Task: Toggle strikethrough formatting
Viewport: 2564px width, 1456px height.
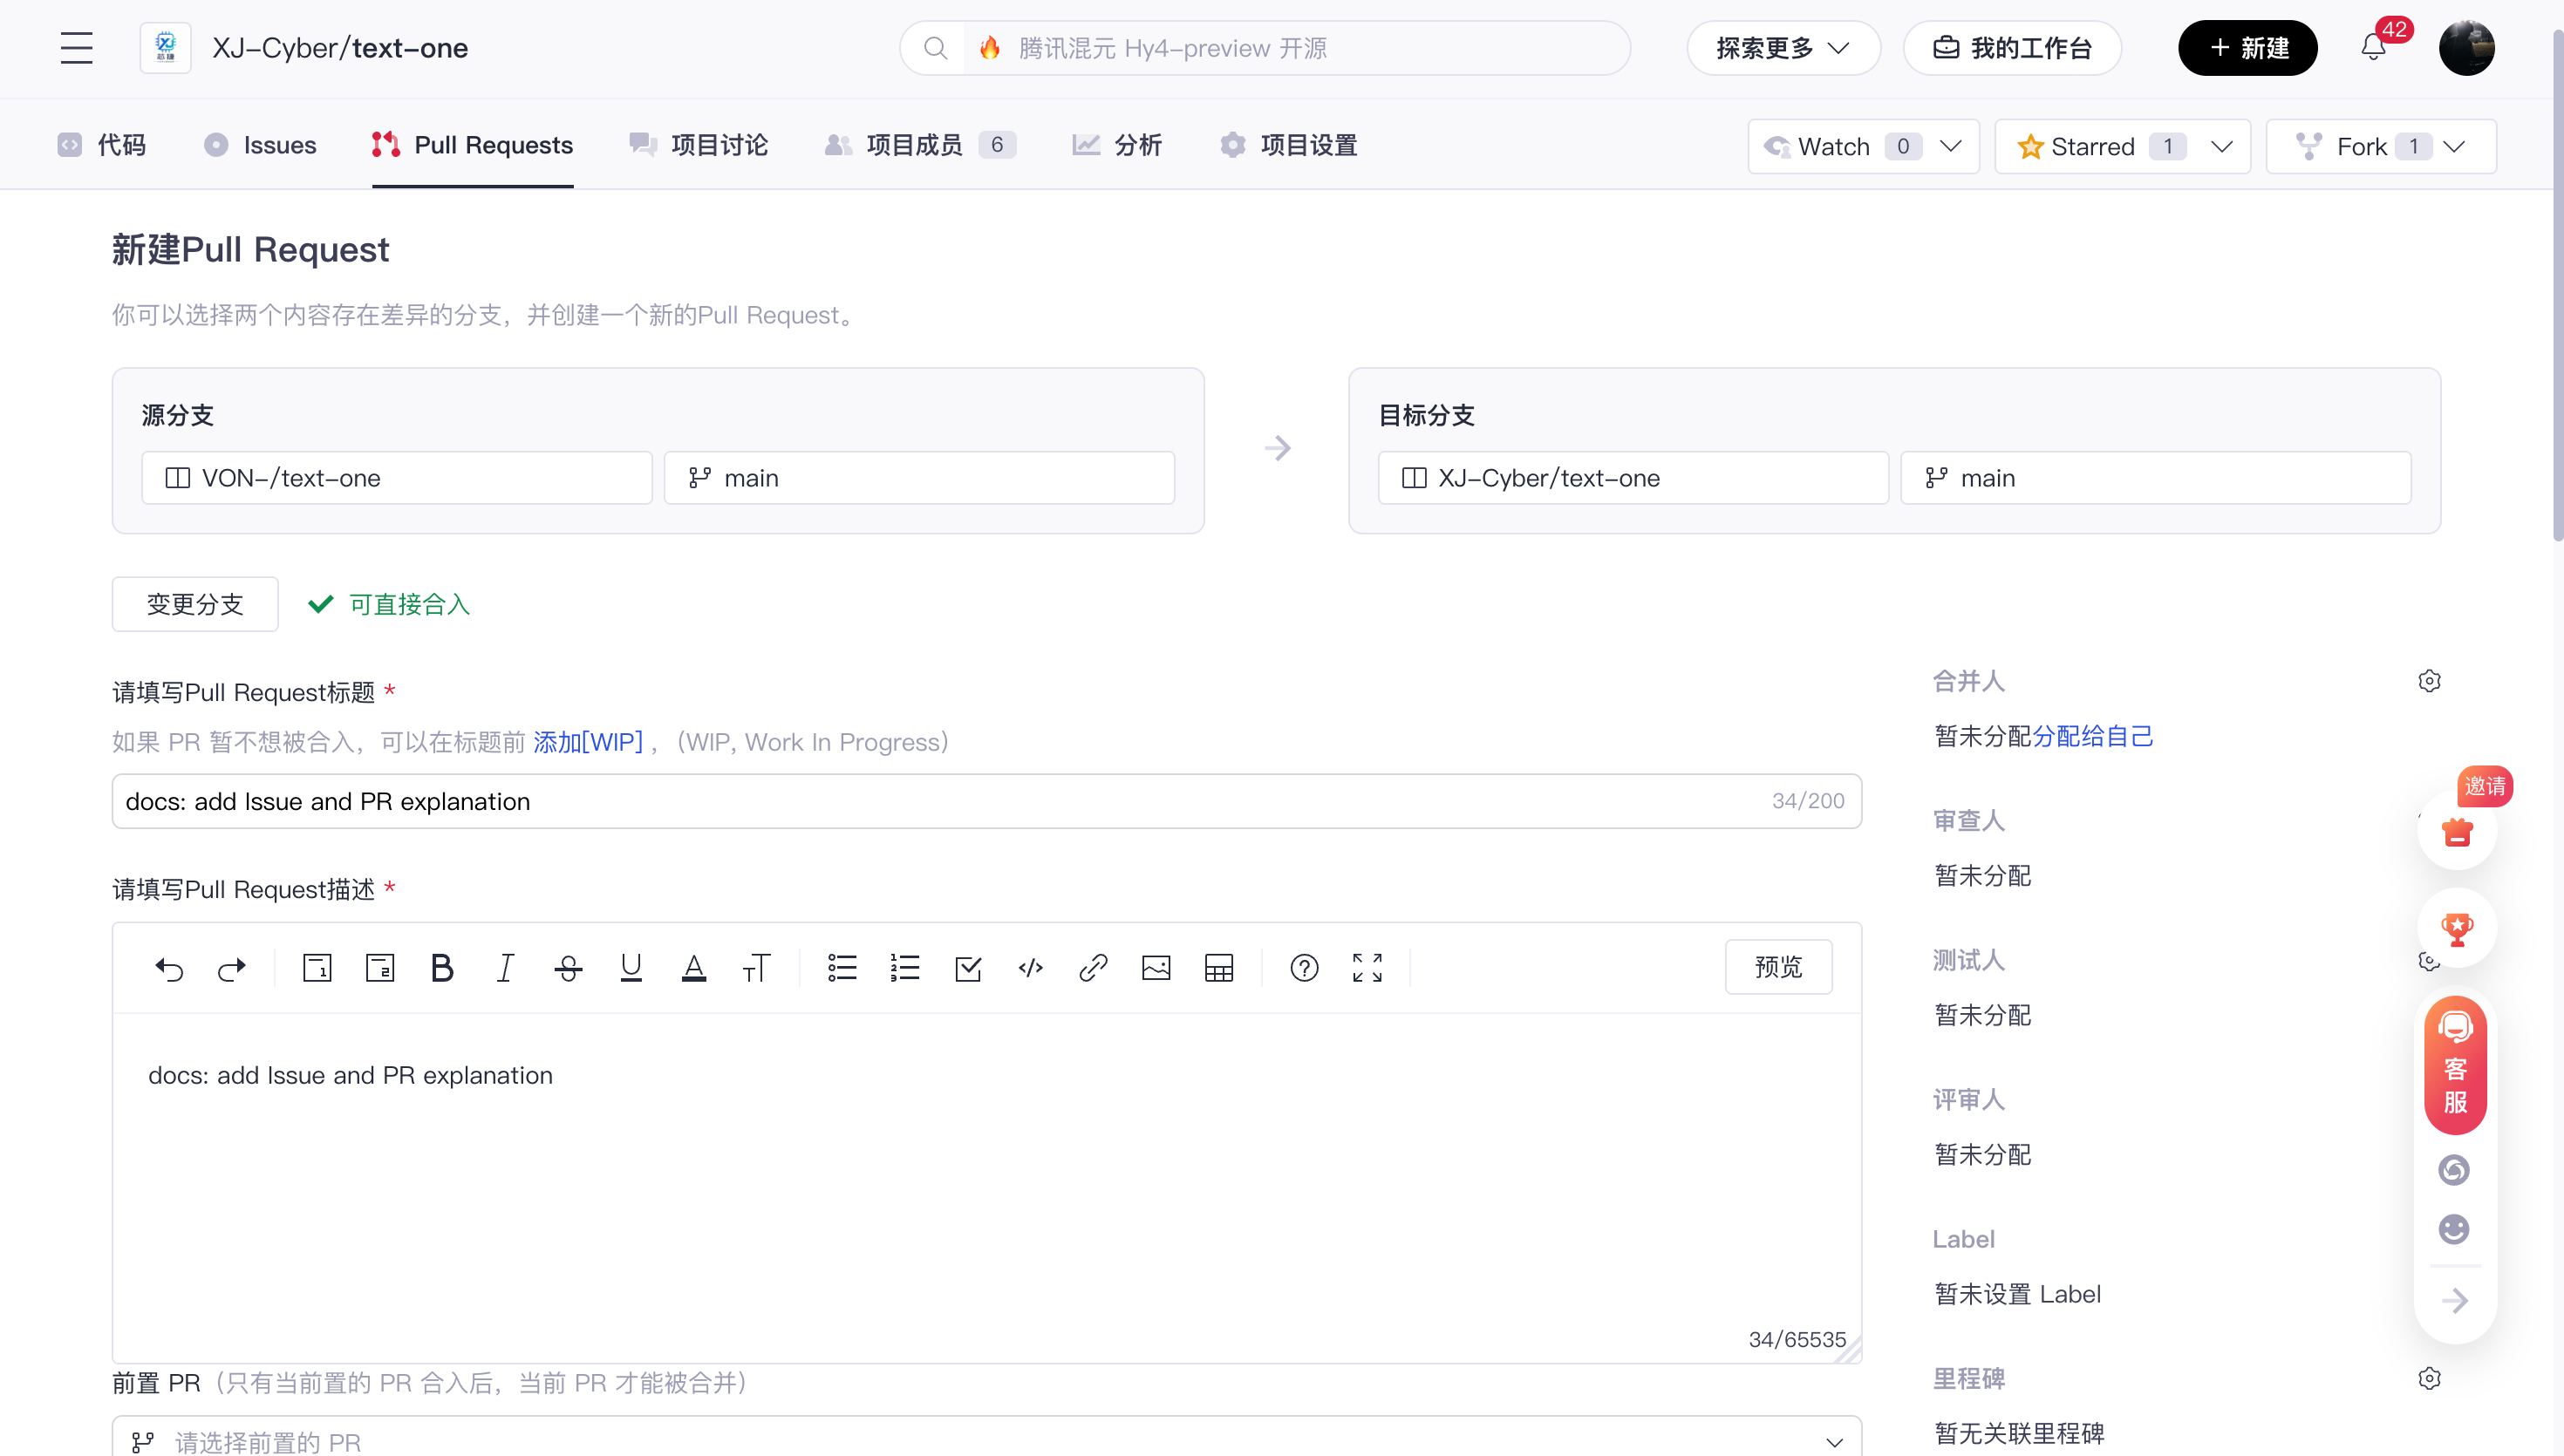Action: coord(568,968)
